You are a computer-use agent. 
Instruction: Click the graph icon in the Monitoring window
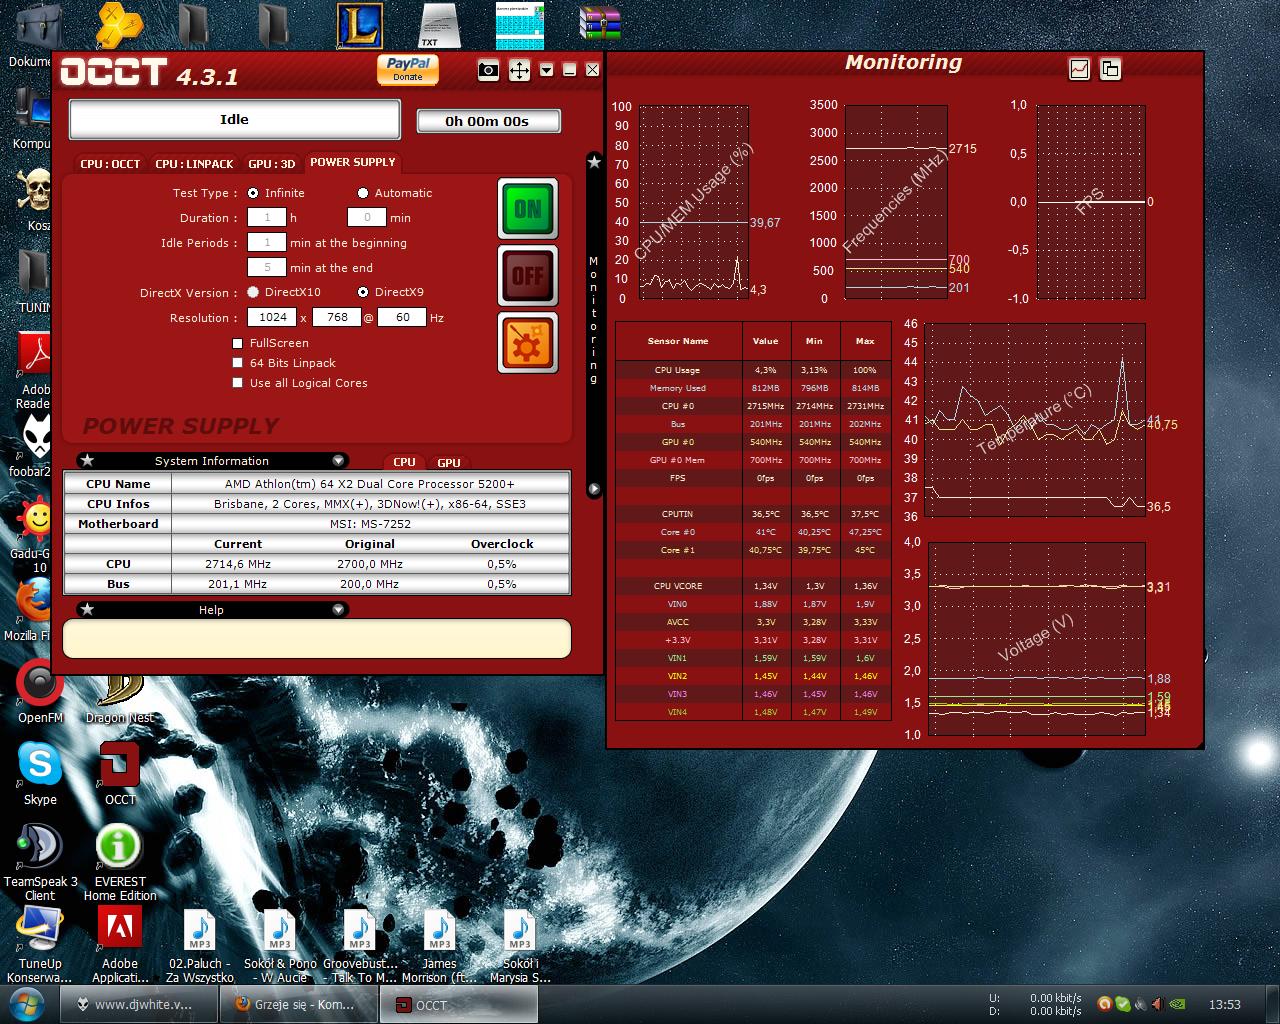point(1080,69)
